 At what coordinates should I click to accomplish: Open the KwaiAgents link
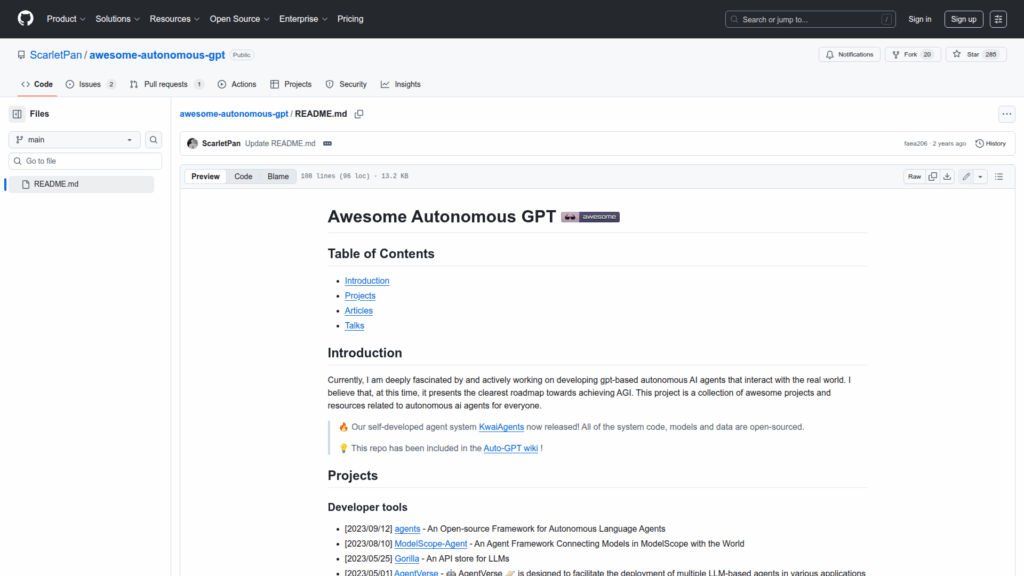tap(501, 427)
